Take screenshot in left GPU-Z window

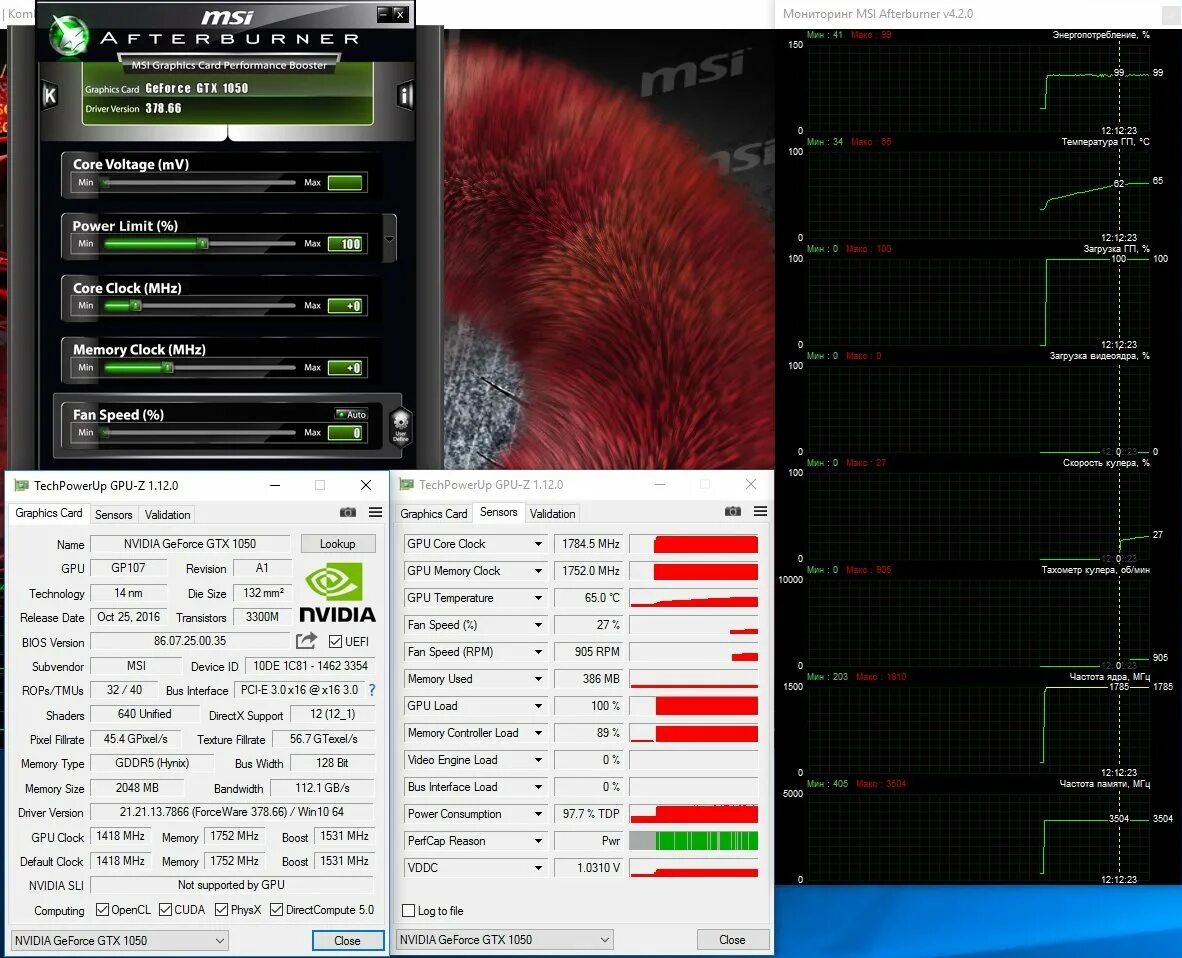[348, 513]
